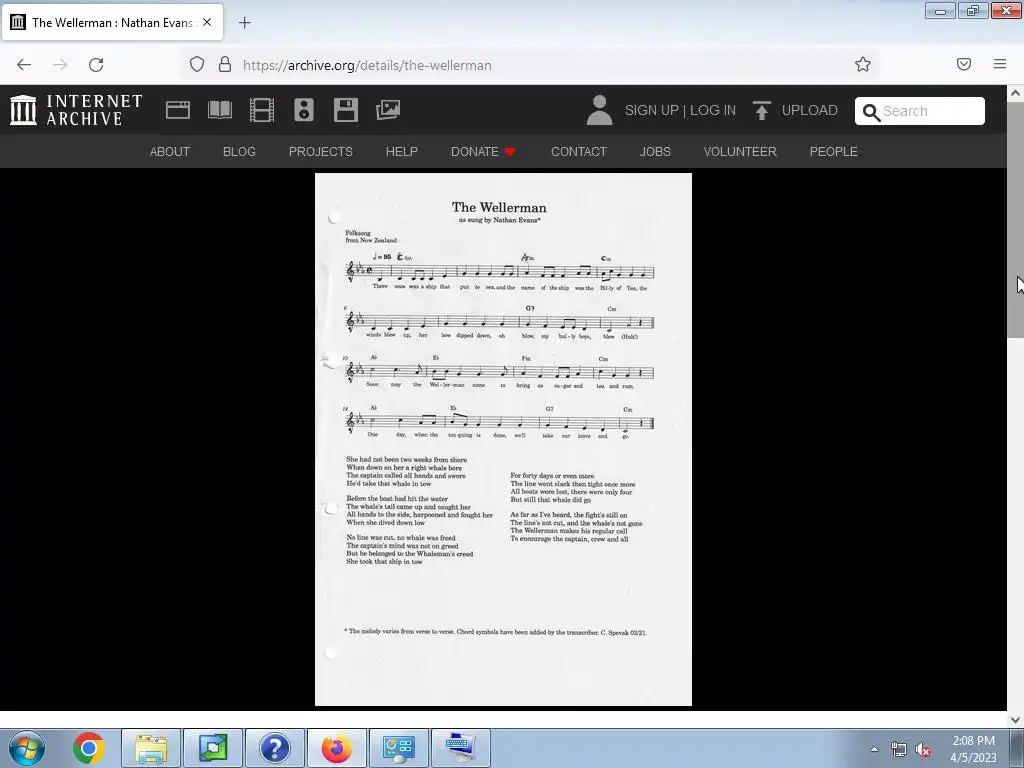The image size is (1024, 768).
Task: Open the VOLUNTEER link
Action: click(x=740, y=152)
